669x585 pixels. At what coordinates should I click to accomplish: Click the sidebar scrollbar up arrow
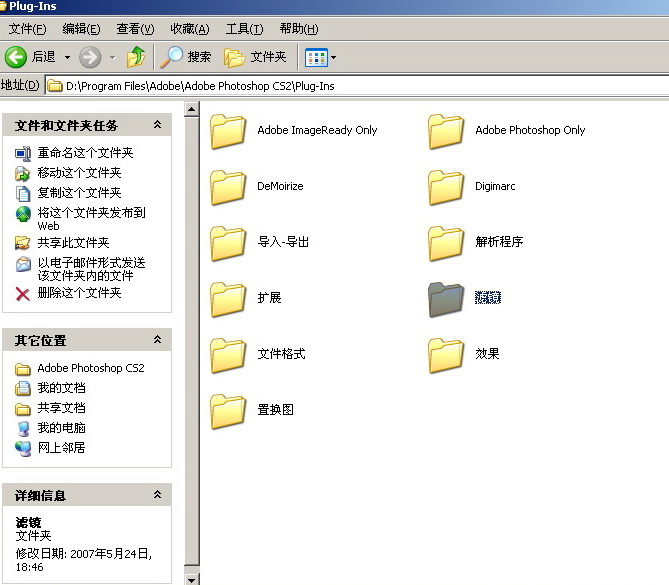(192, 109)
